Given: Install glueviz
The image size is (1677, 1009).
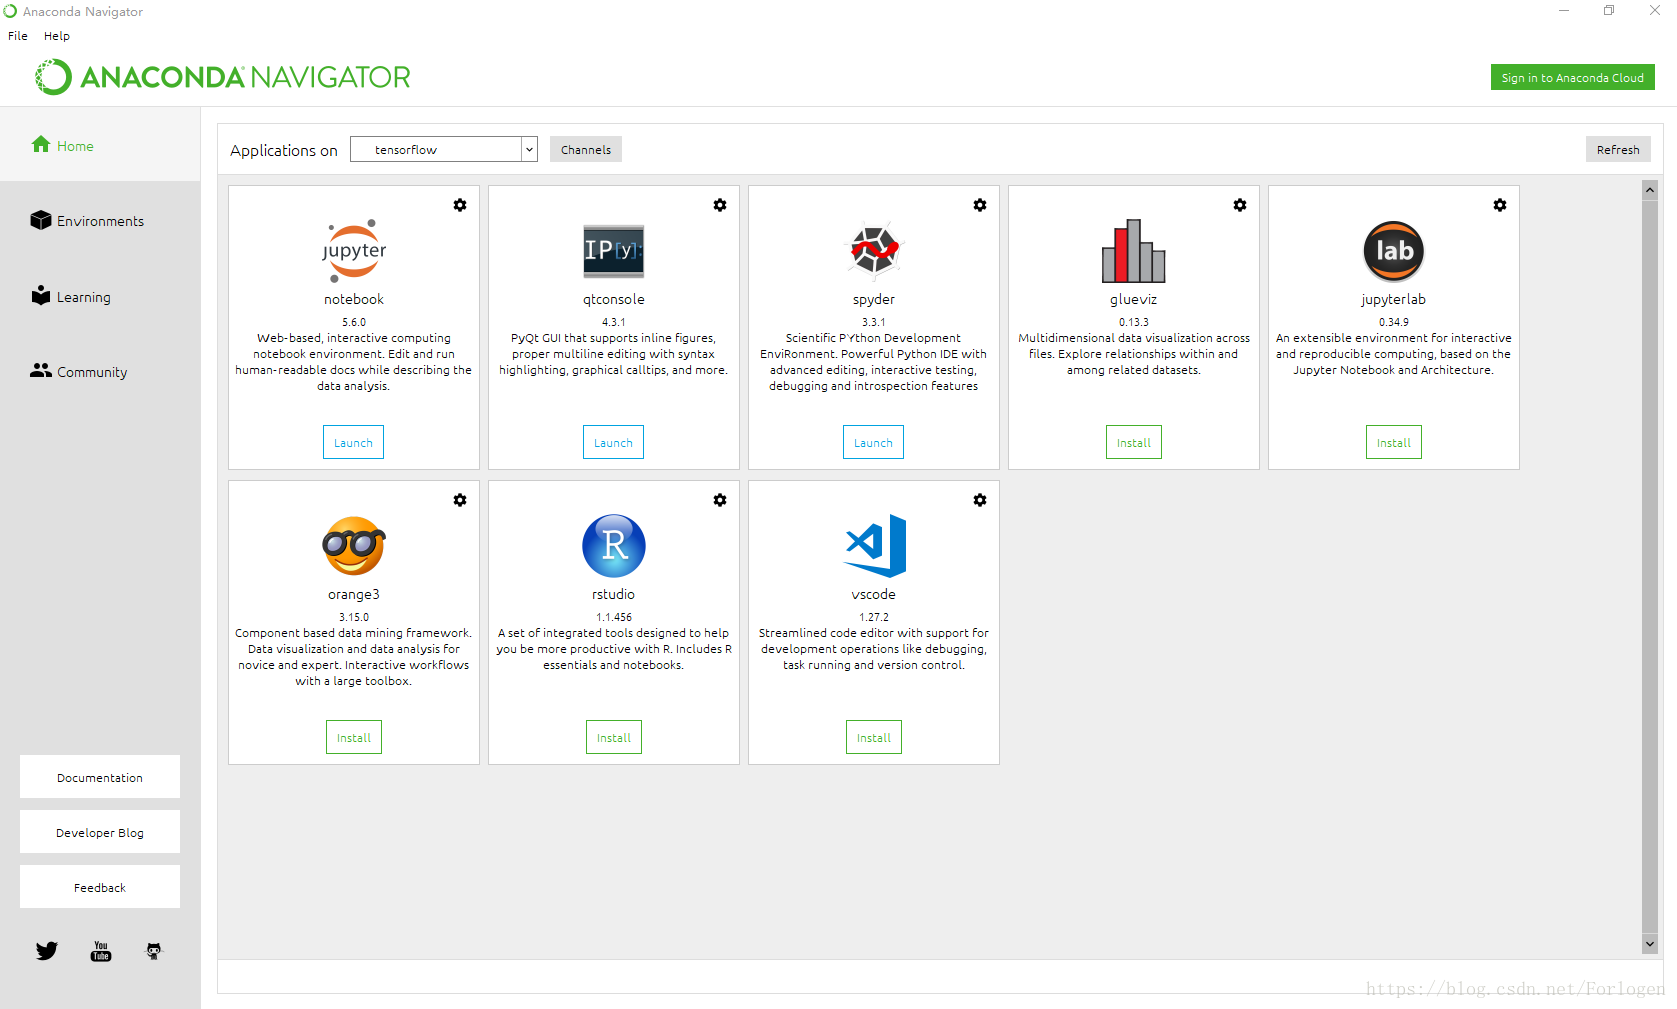Looking at the screenshot, I should coord(1134,442).
